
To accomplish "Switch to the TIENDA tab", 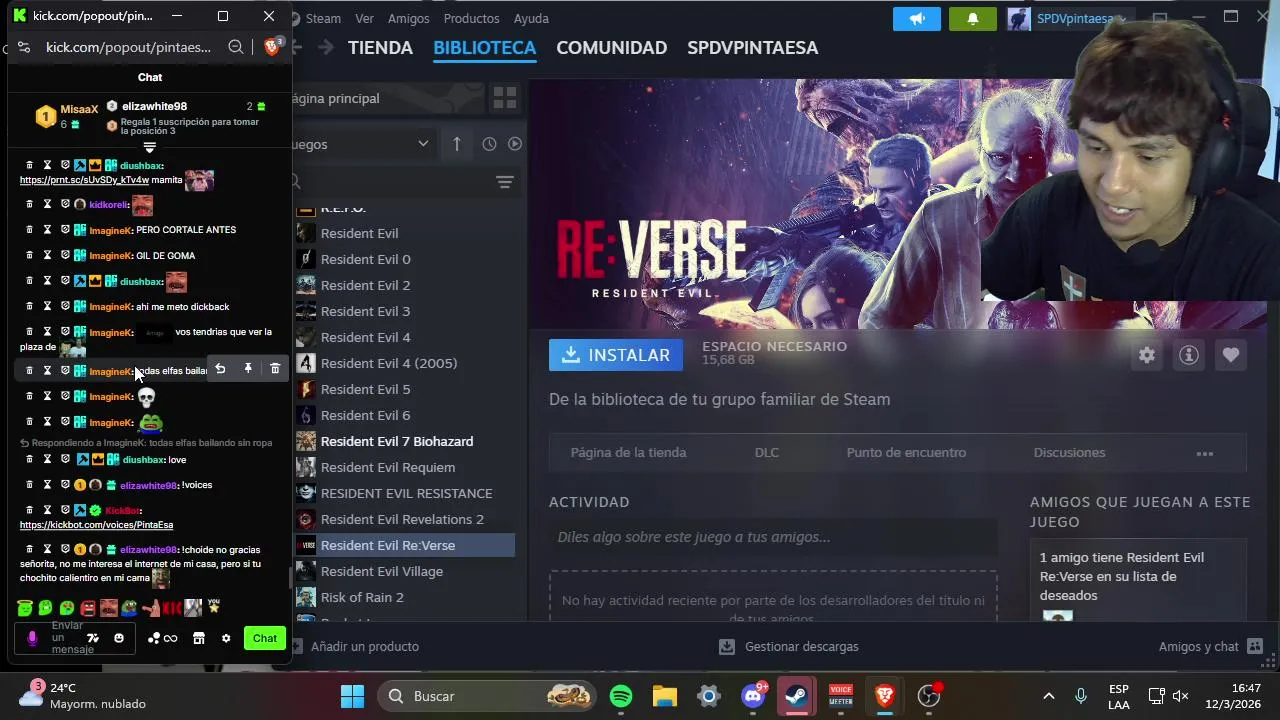I will [380, 47].
